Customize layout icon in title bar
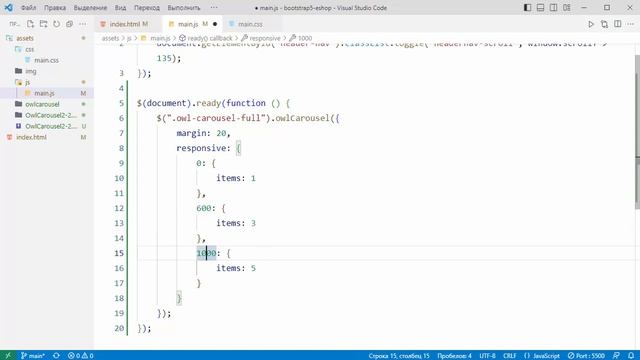The width and height of the screenshot is (640, 360). 567,7
